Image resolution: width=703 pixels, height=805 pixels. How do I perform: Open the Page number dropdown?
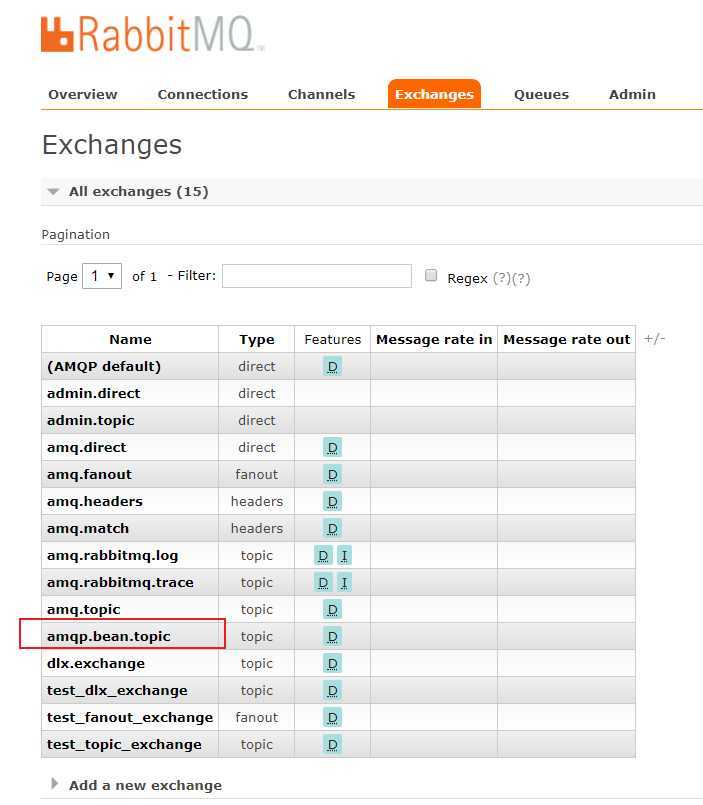102,276
